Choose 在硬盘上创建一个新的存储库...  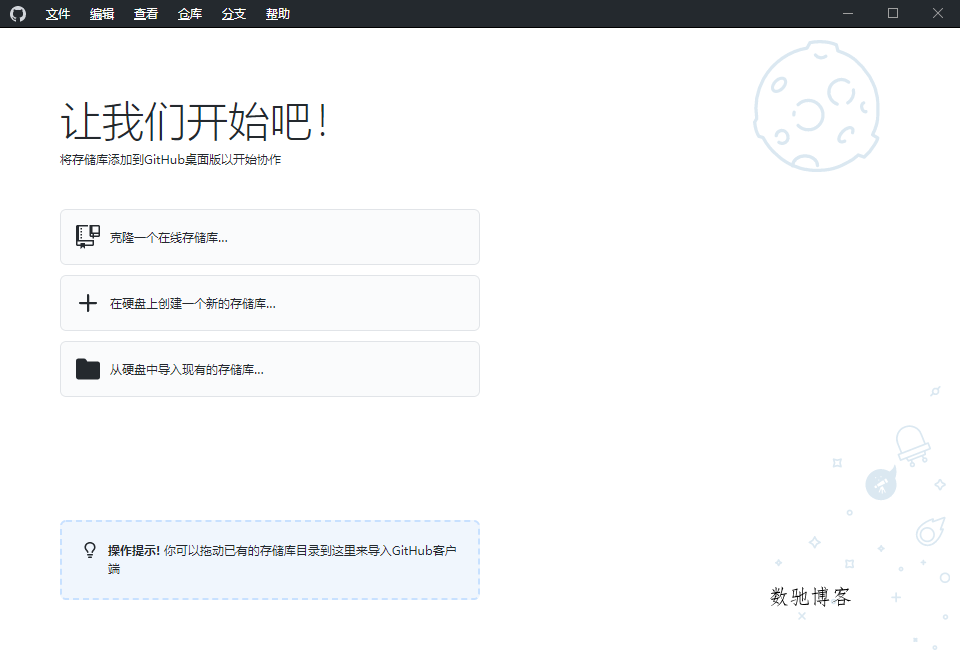(270, 303)
